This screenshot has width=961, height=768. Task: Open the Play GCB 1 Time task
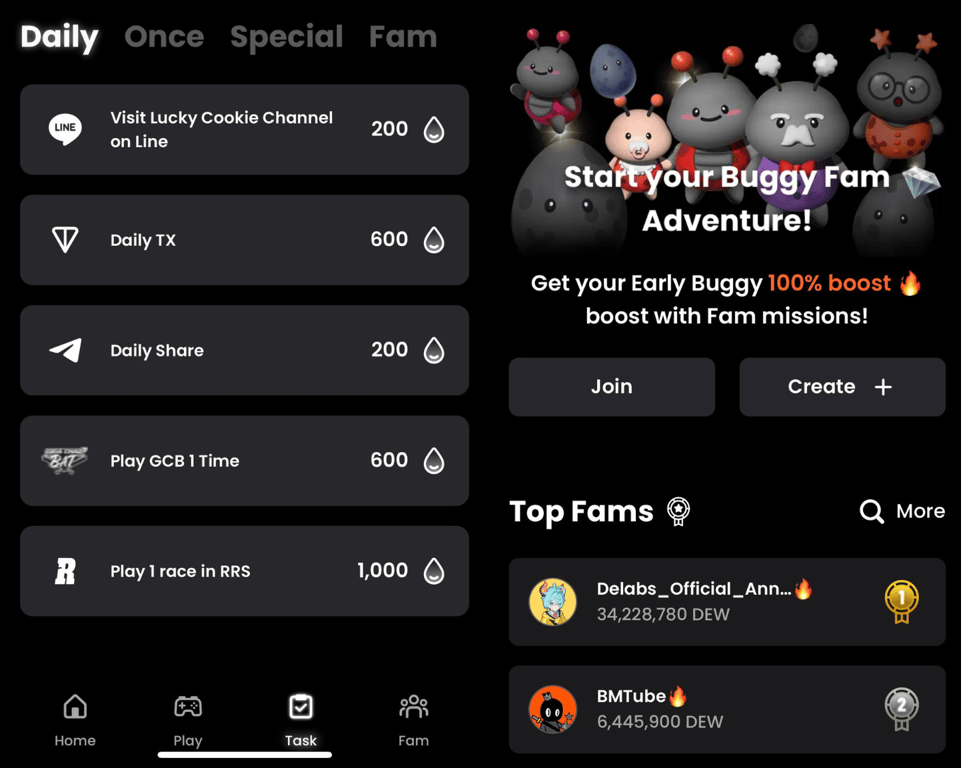coord(245,460)
